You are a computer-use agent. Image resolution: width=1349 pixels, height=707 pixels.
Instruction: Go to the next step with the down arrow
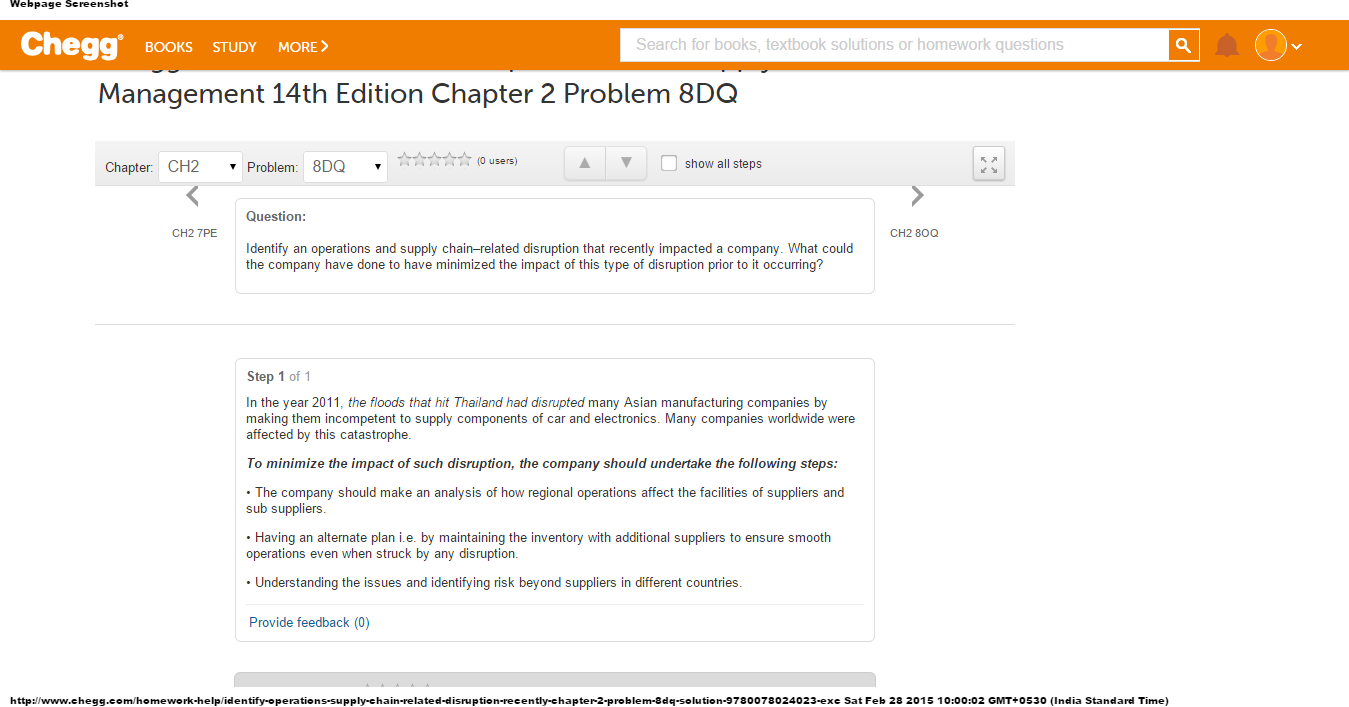tap(626, 163)
